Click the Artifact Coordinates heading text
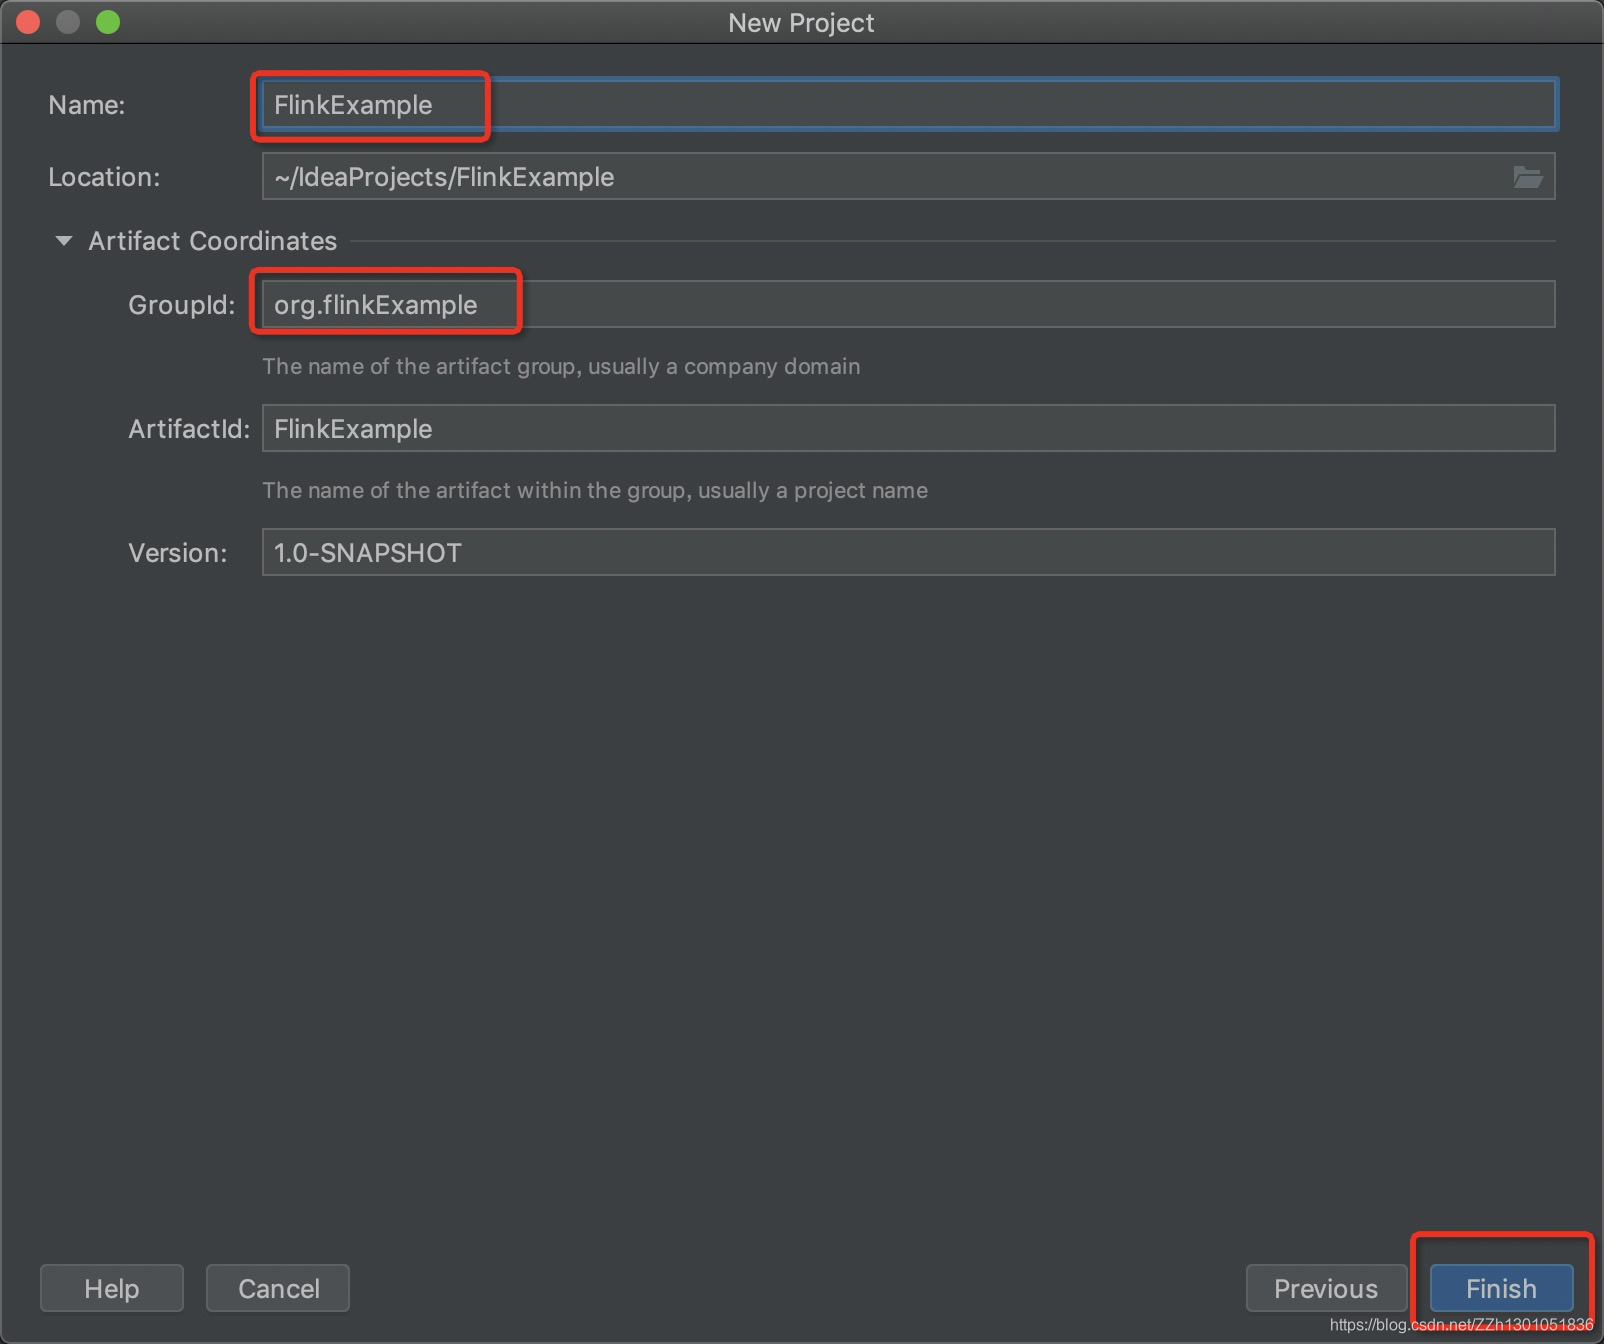Viewport: 1604px width, 1344px height. tap(212, 241)
